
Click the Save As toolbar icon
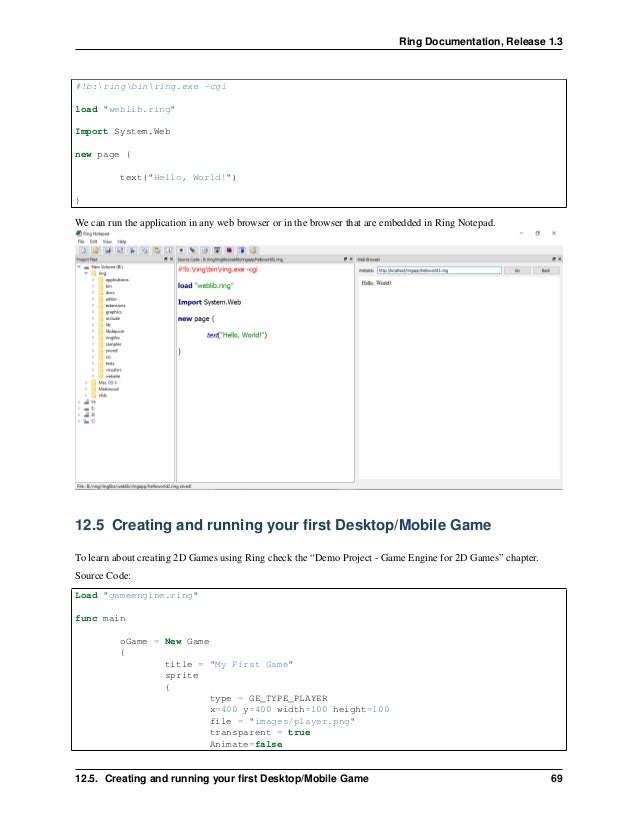120,251
